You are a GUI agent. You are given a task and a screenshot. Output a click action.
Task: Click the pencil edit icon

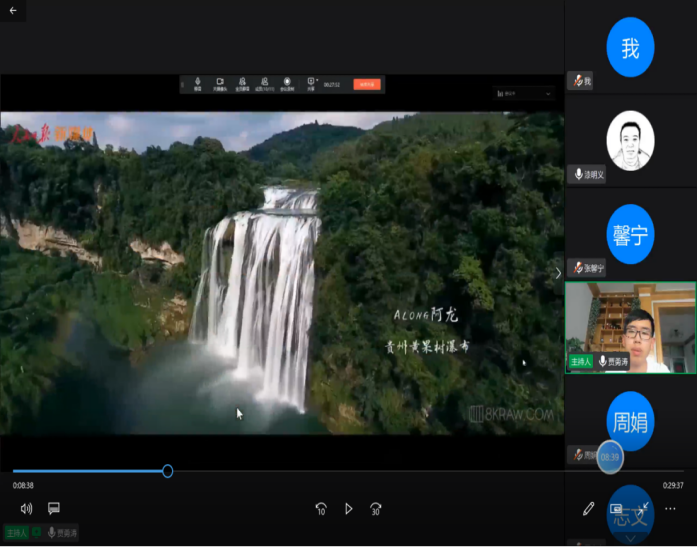[589, 509]
